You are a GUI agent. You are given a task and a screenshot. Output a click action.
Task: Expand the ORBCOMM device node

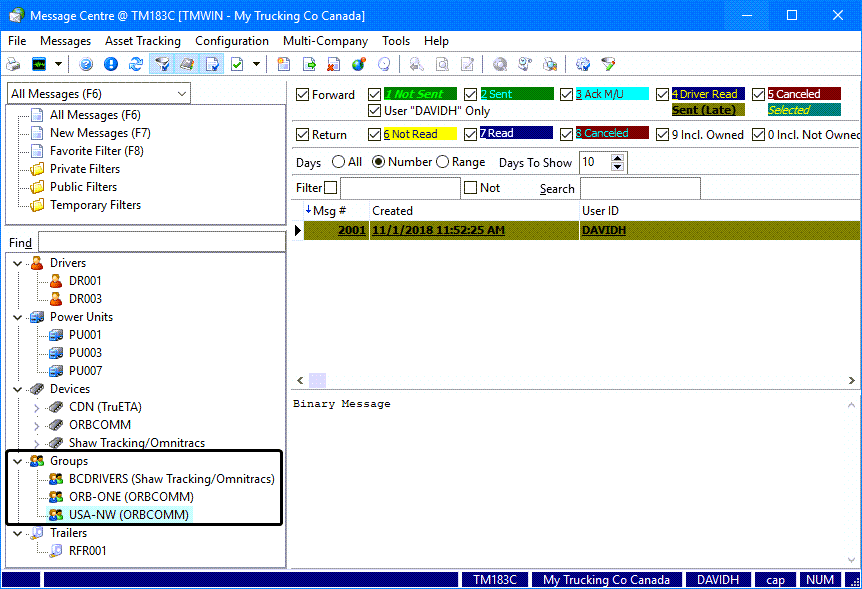37,425
